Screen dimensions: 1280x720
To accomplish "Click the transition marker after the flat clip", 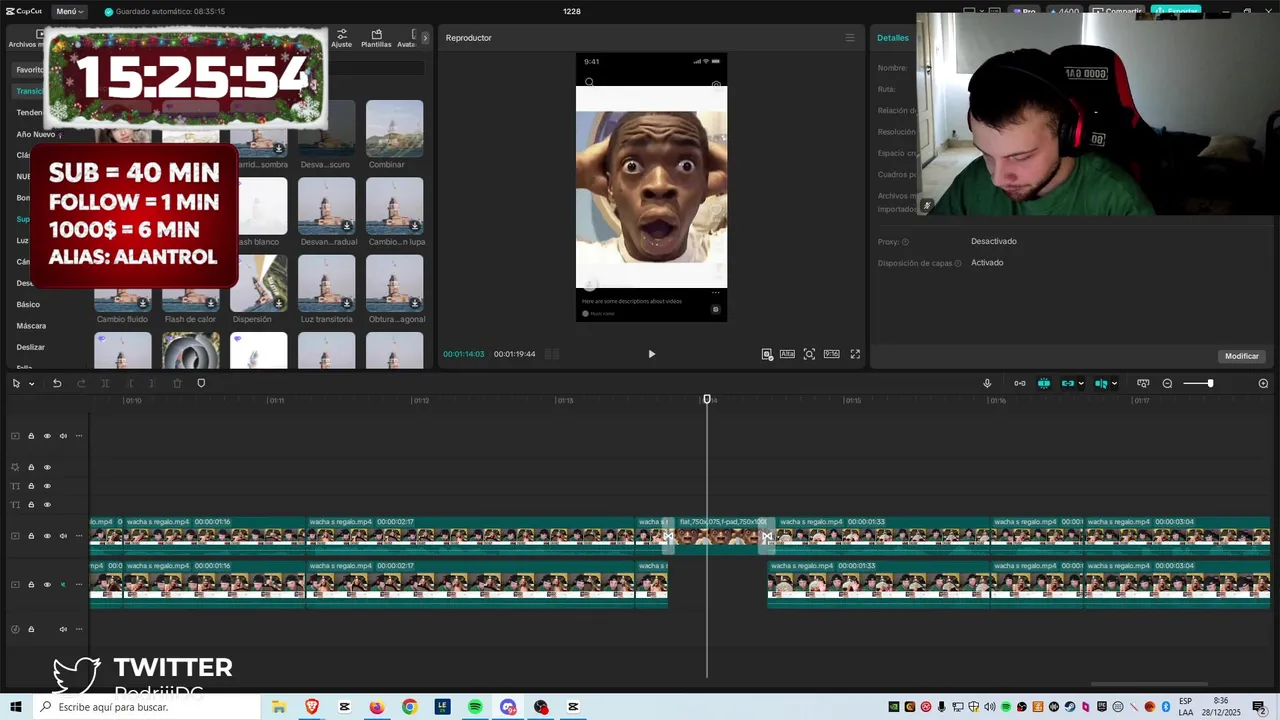I will pyautogui.click(x=767, y=537).
